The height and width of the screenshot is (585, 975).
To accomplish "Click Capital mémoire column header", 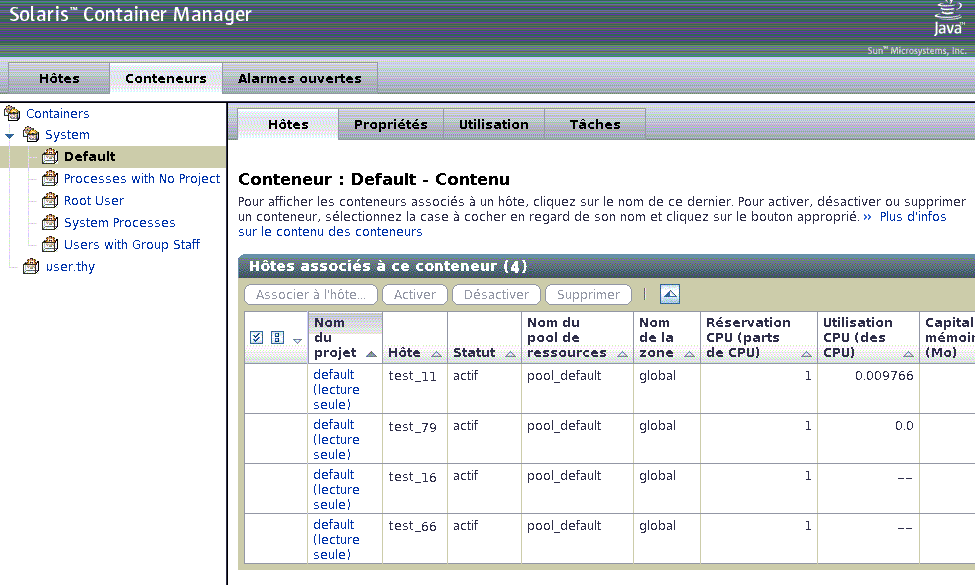I will 948,338.
